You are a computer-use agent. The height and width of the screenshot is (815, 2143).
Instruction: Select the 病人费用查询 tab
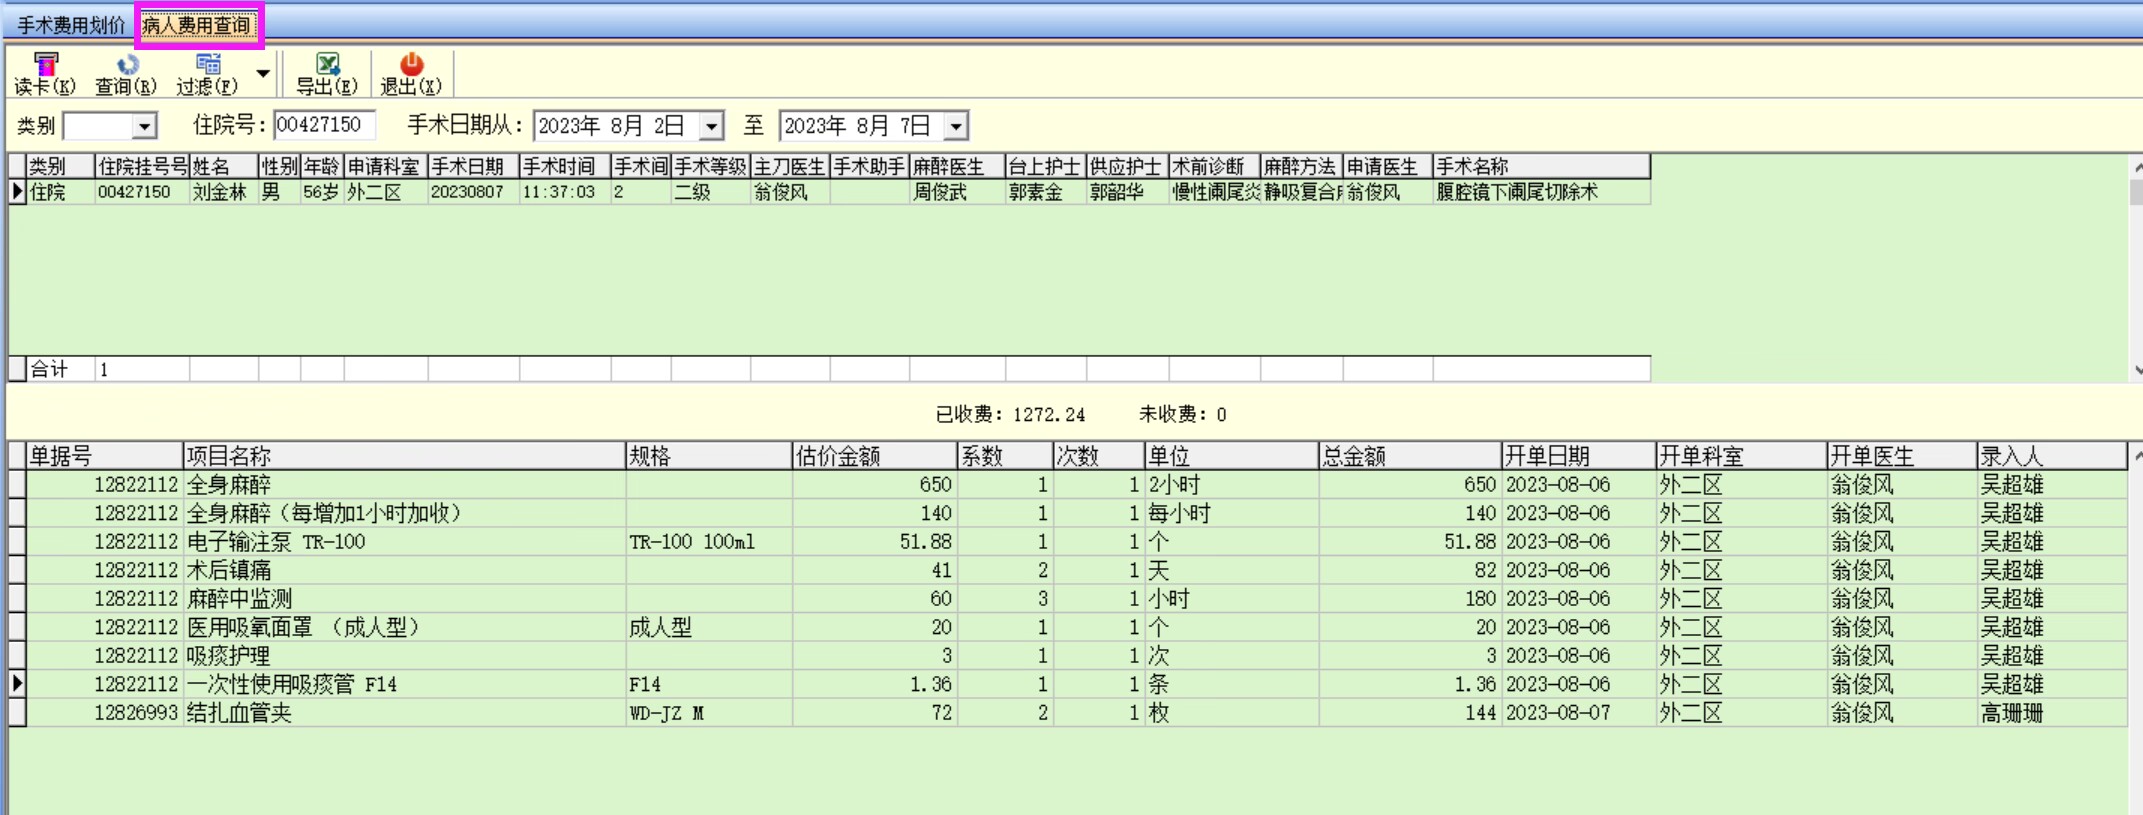[198, 25]
